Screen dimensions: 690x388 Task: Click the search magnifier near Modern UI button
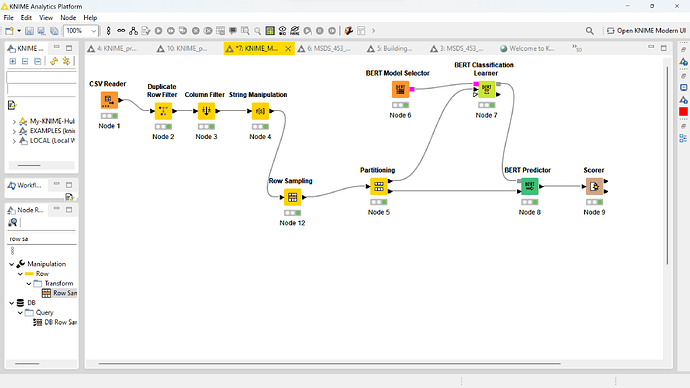[590, 31]
